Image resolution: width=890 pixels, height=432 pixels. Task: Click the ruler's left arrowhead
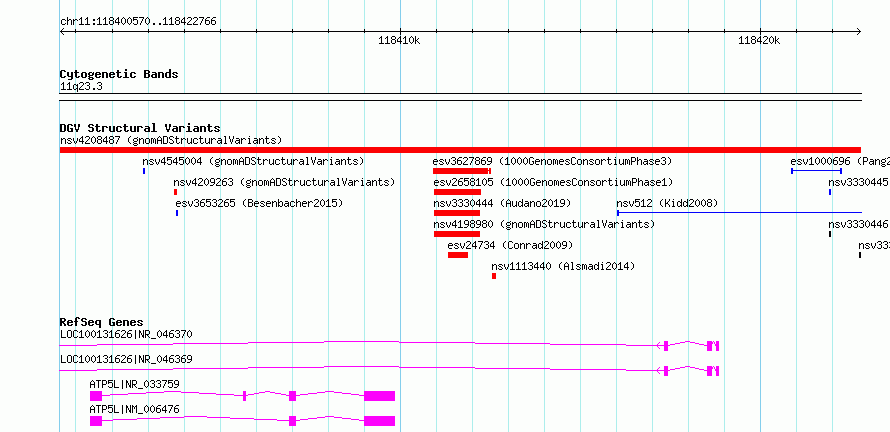[62, 31]
